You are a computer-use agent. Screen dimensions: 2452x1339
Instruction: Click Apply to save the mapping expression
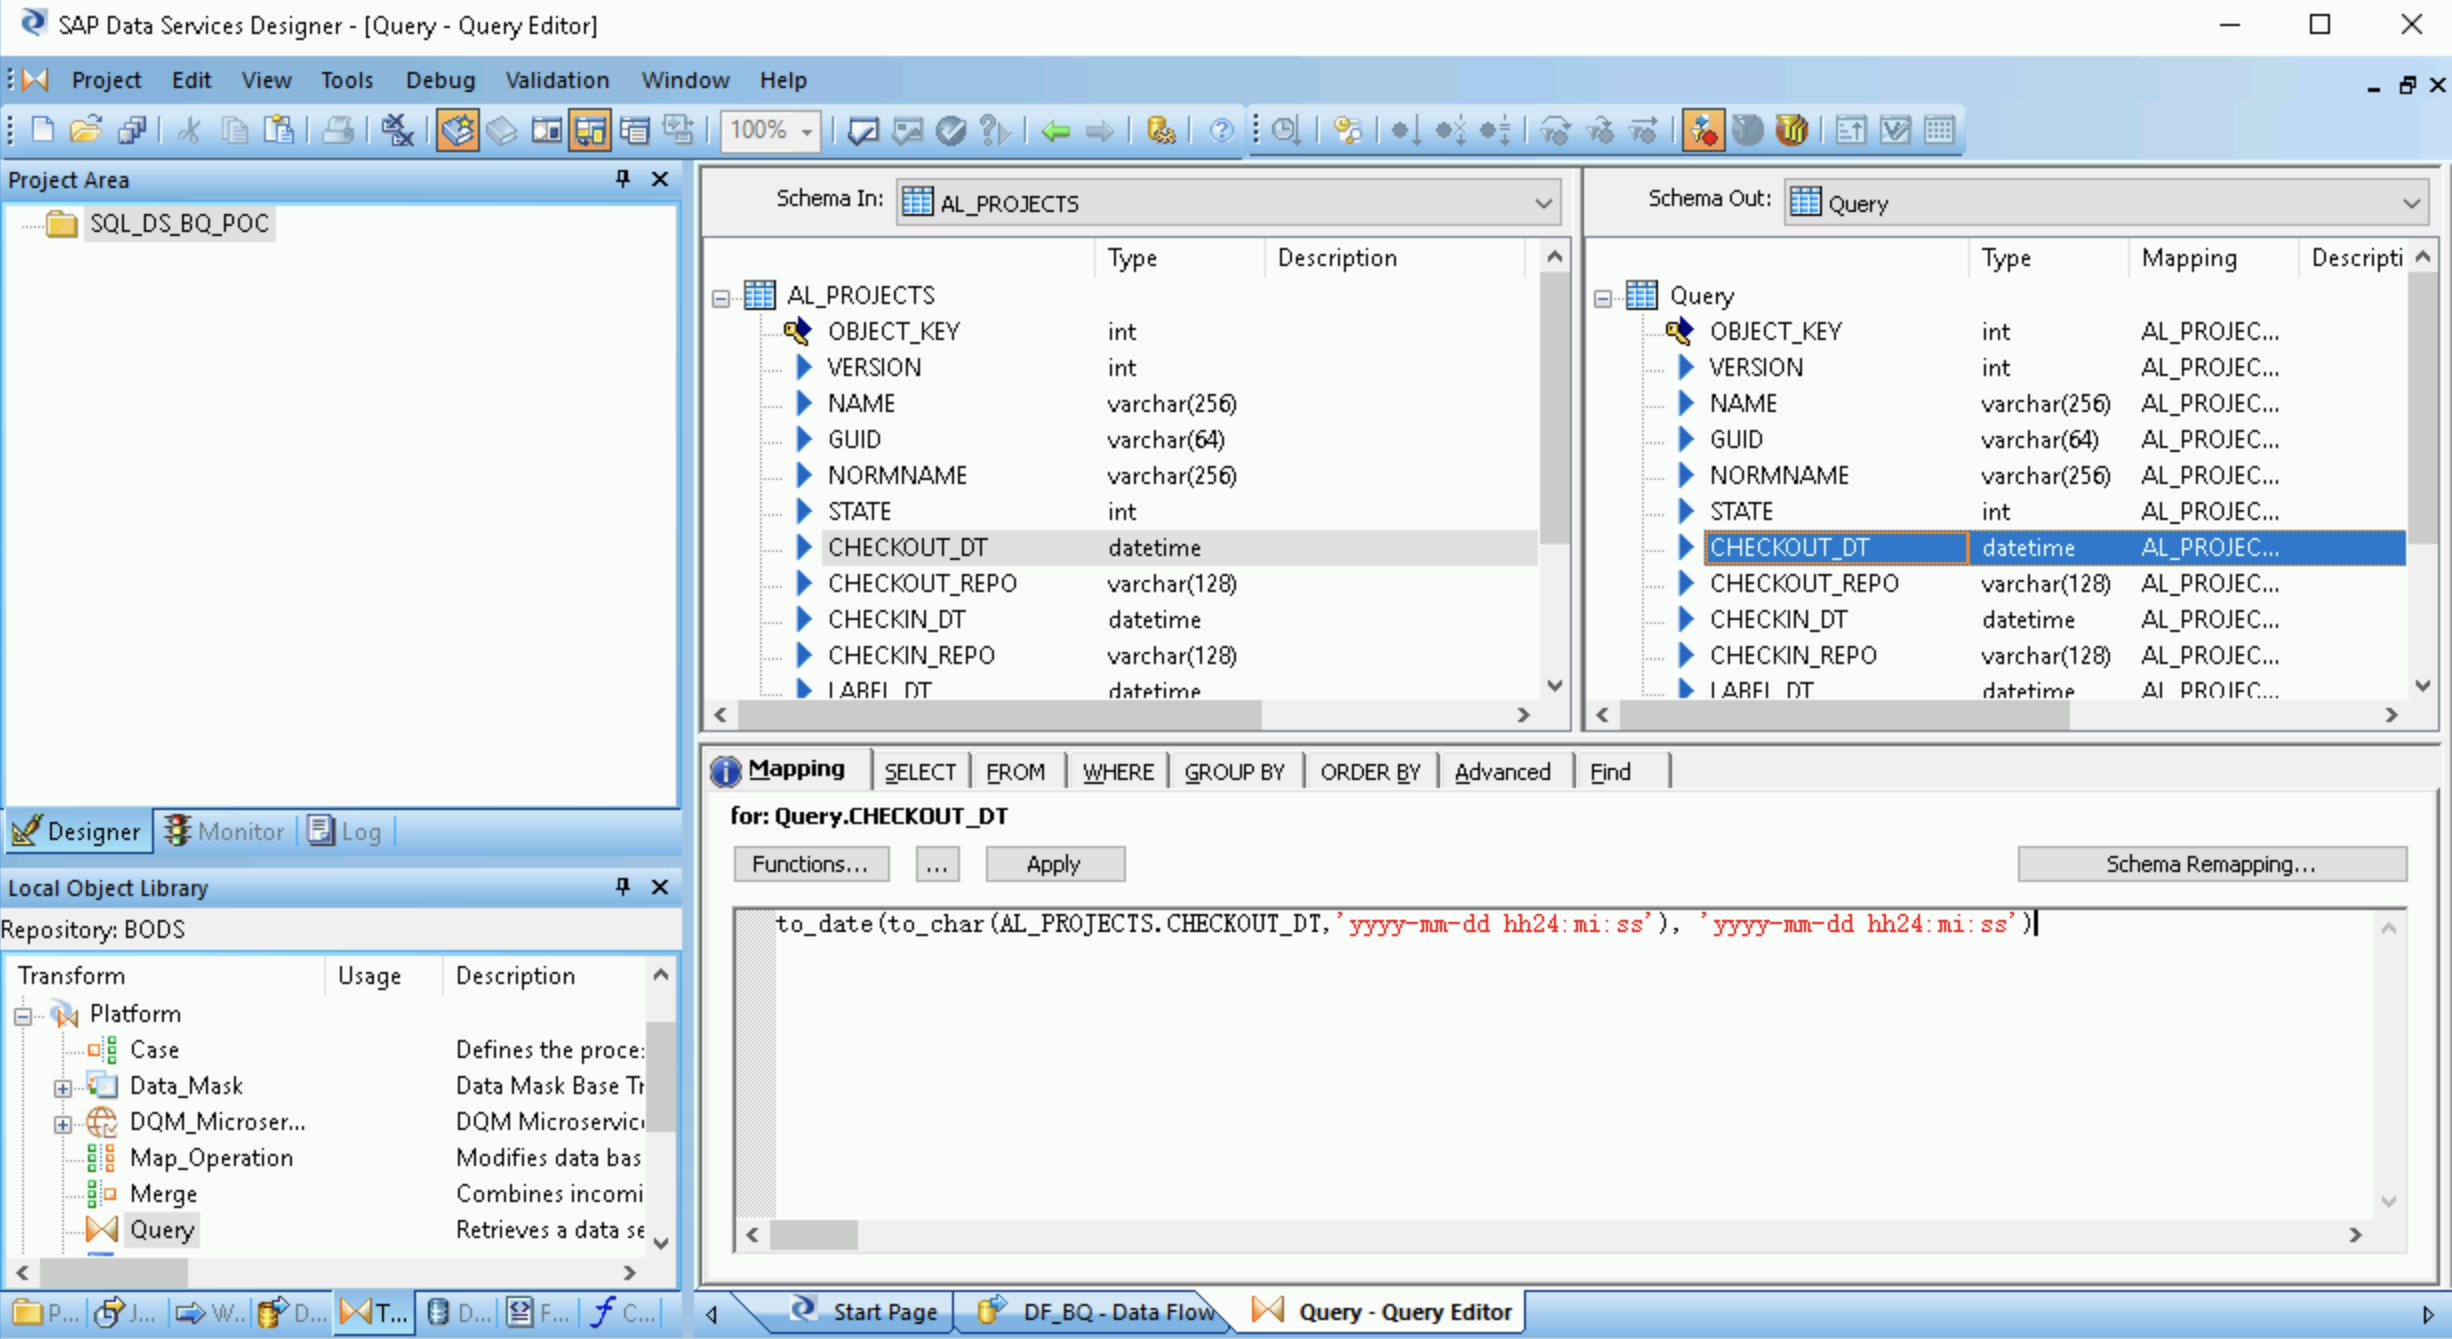(x=1052, y=862)
